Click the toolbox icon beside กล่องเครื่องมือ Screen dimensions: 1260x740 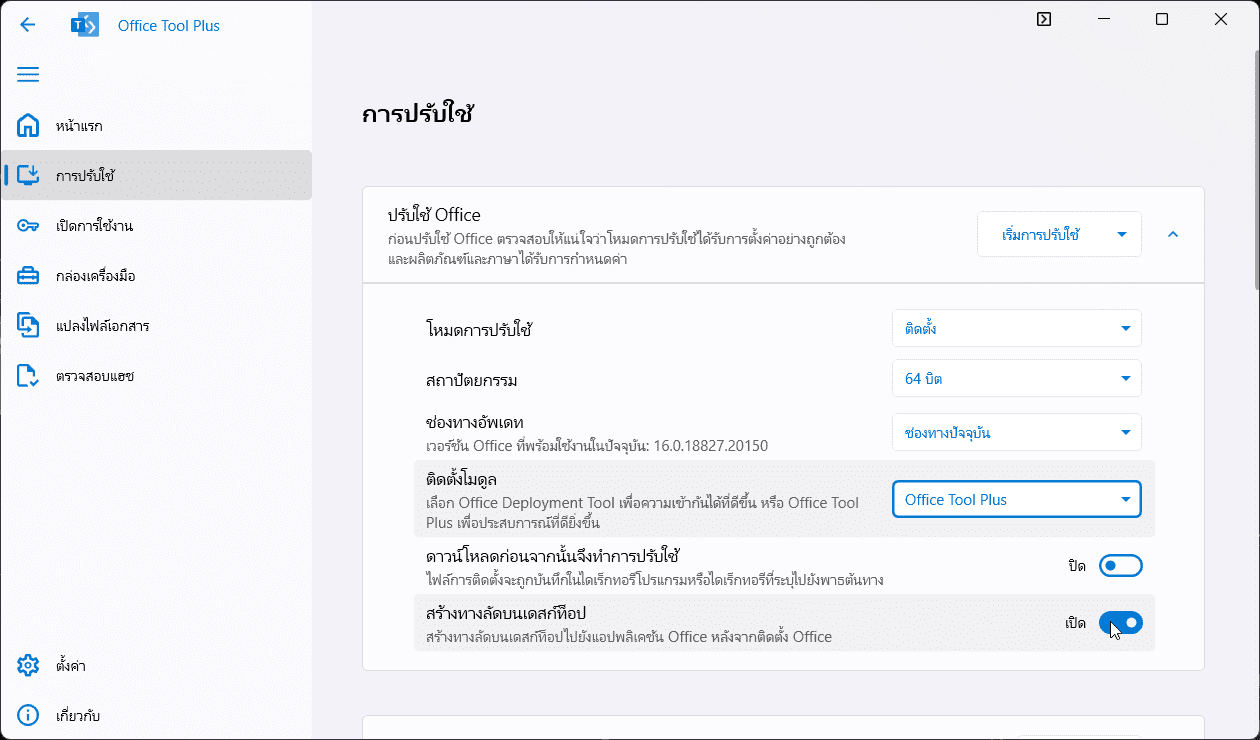pos(28,276)
